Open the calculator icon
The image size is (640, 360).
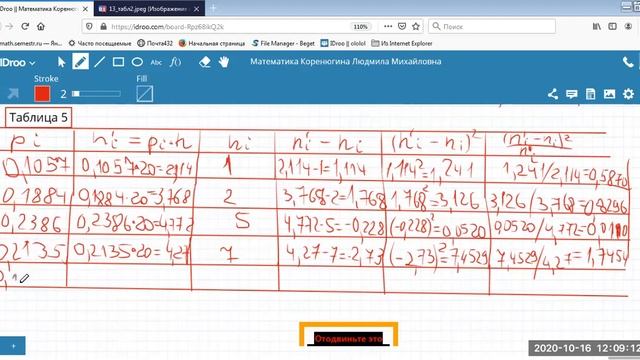590,94
